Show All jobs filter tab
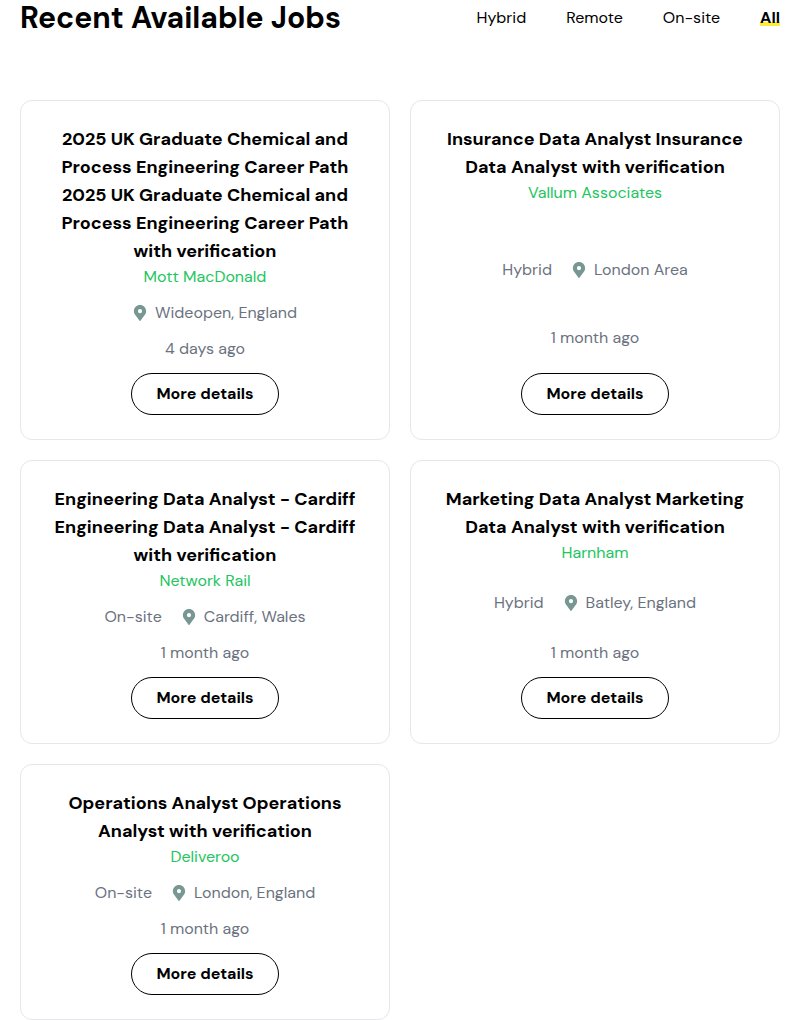This screenshot has height=1020, width=800. click(x=769, y=18)
